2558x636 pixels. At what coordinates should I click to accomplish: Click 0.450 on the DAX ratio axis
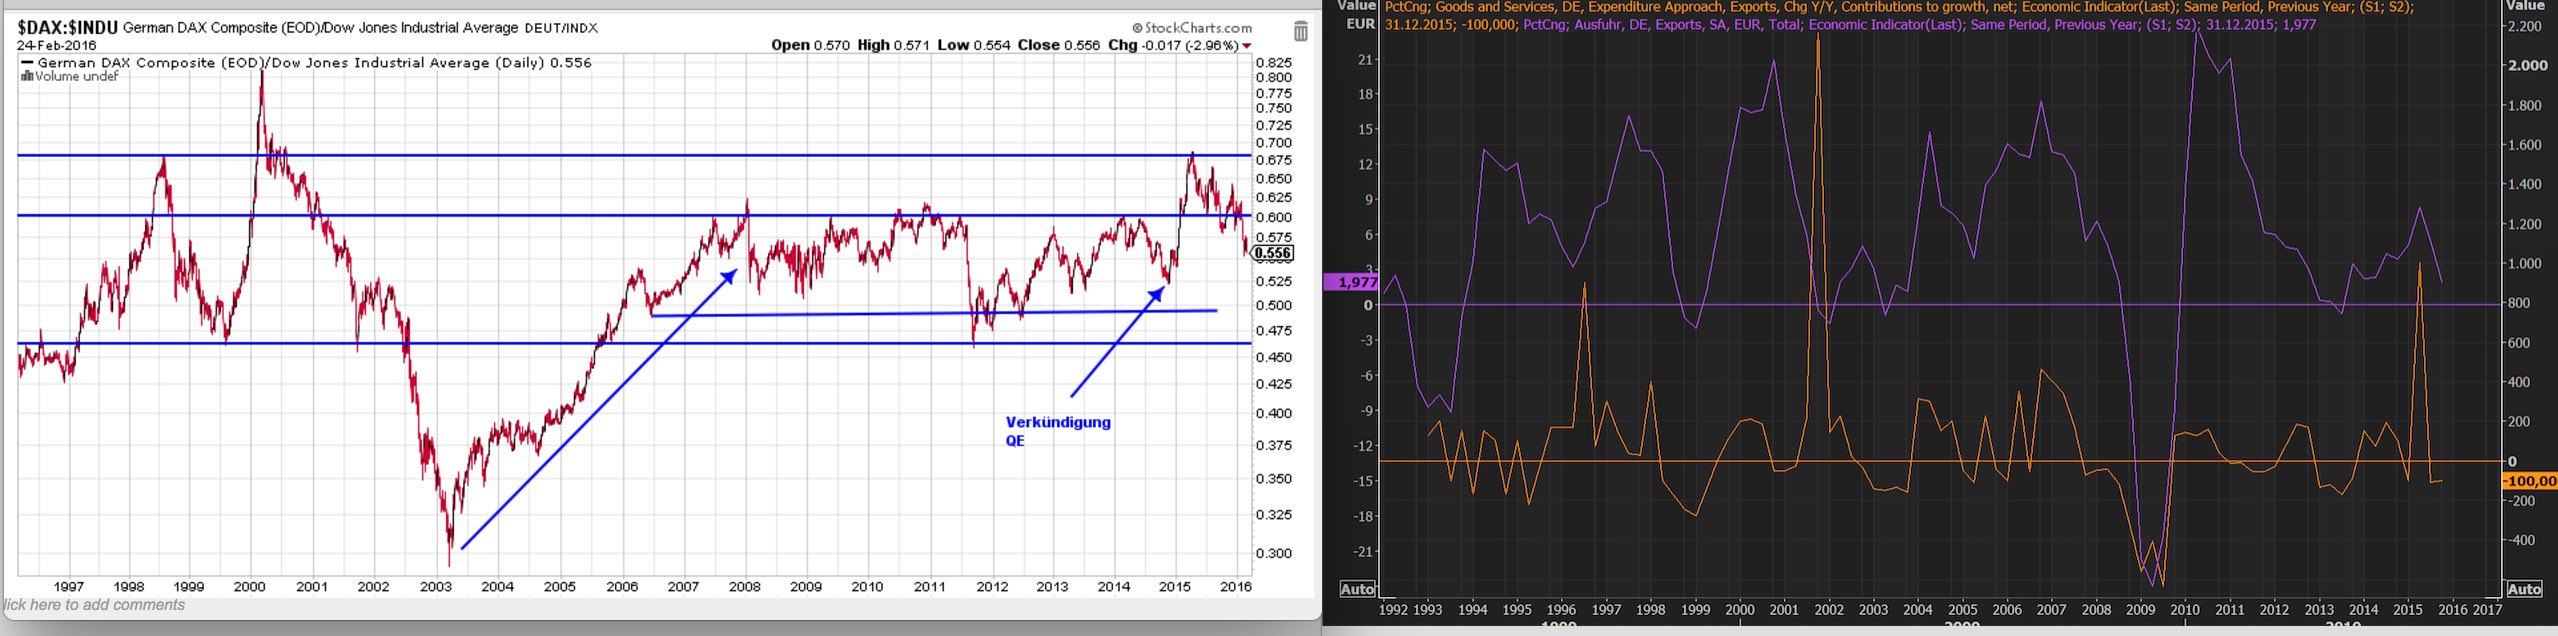pyautogui.click(x=1273, y=357)
